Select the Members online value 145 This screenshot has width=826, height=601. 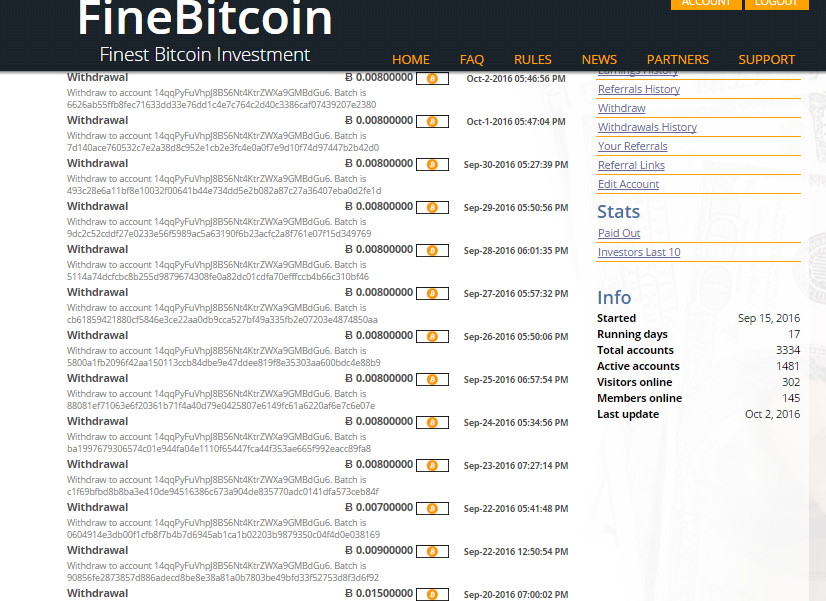pos(791,398)
